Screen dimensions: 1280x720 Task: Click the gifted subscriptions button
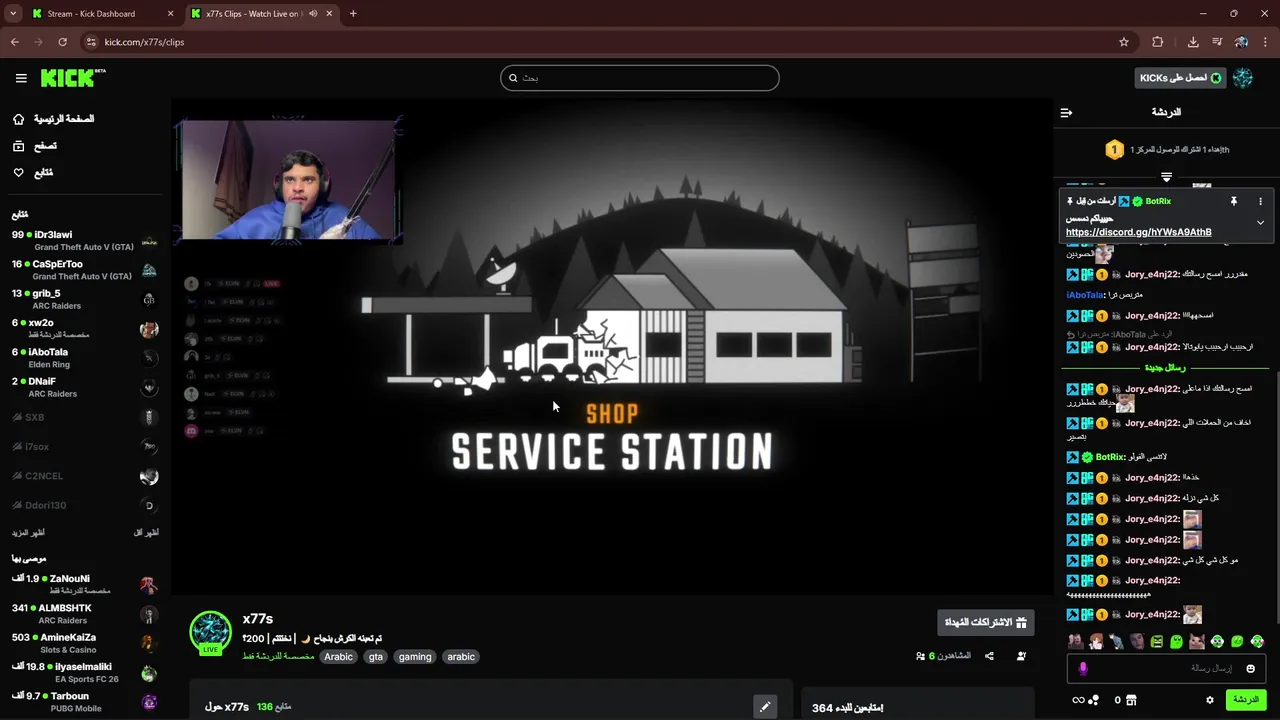coord(986,622)
